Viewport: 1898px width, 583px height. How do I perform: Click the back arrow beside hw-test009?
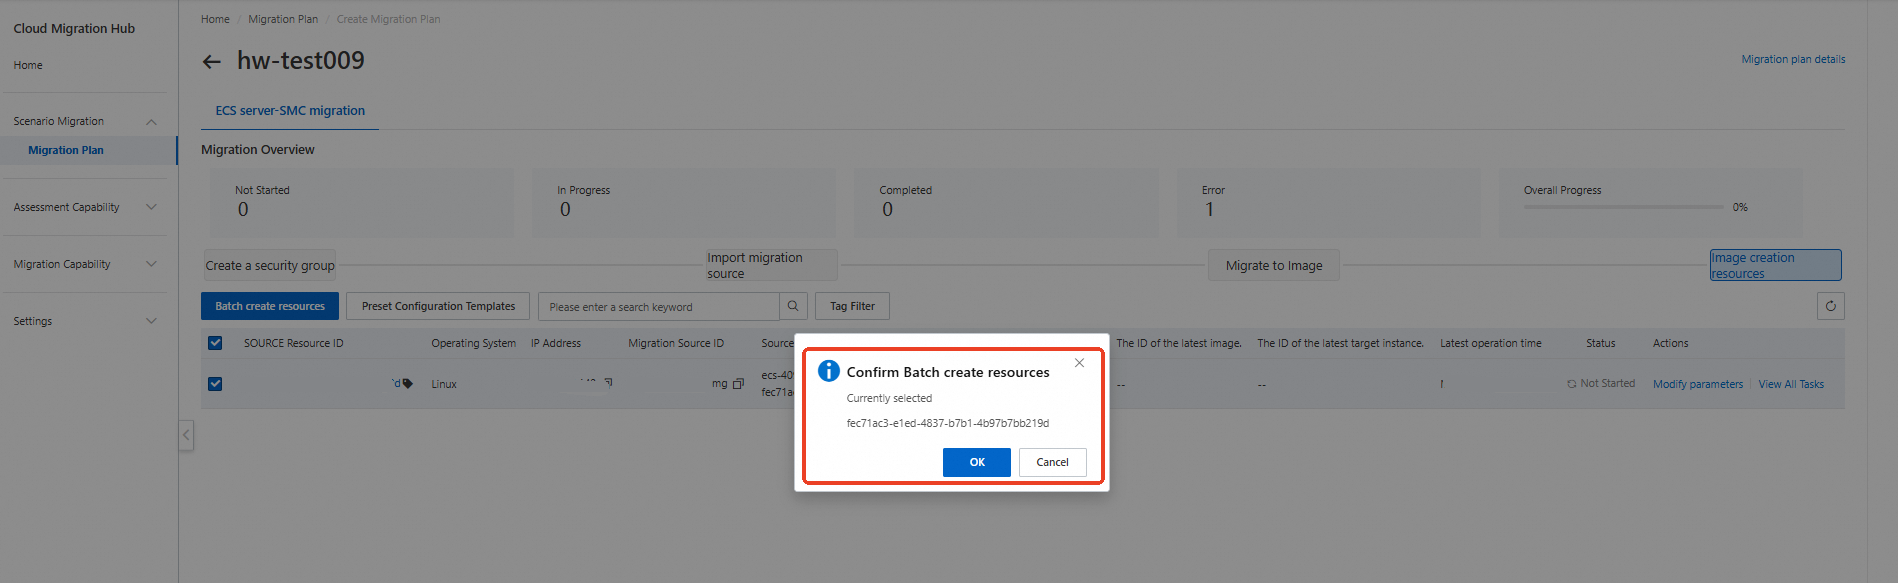[211, 62]
